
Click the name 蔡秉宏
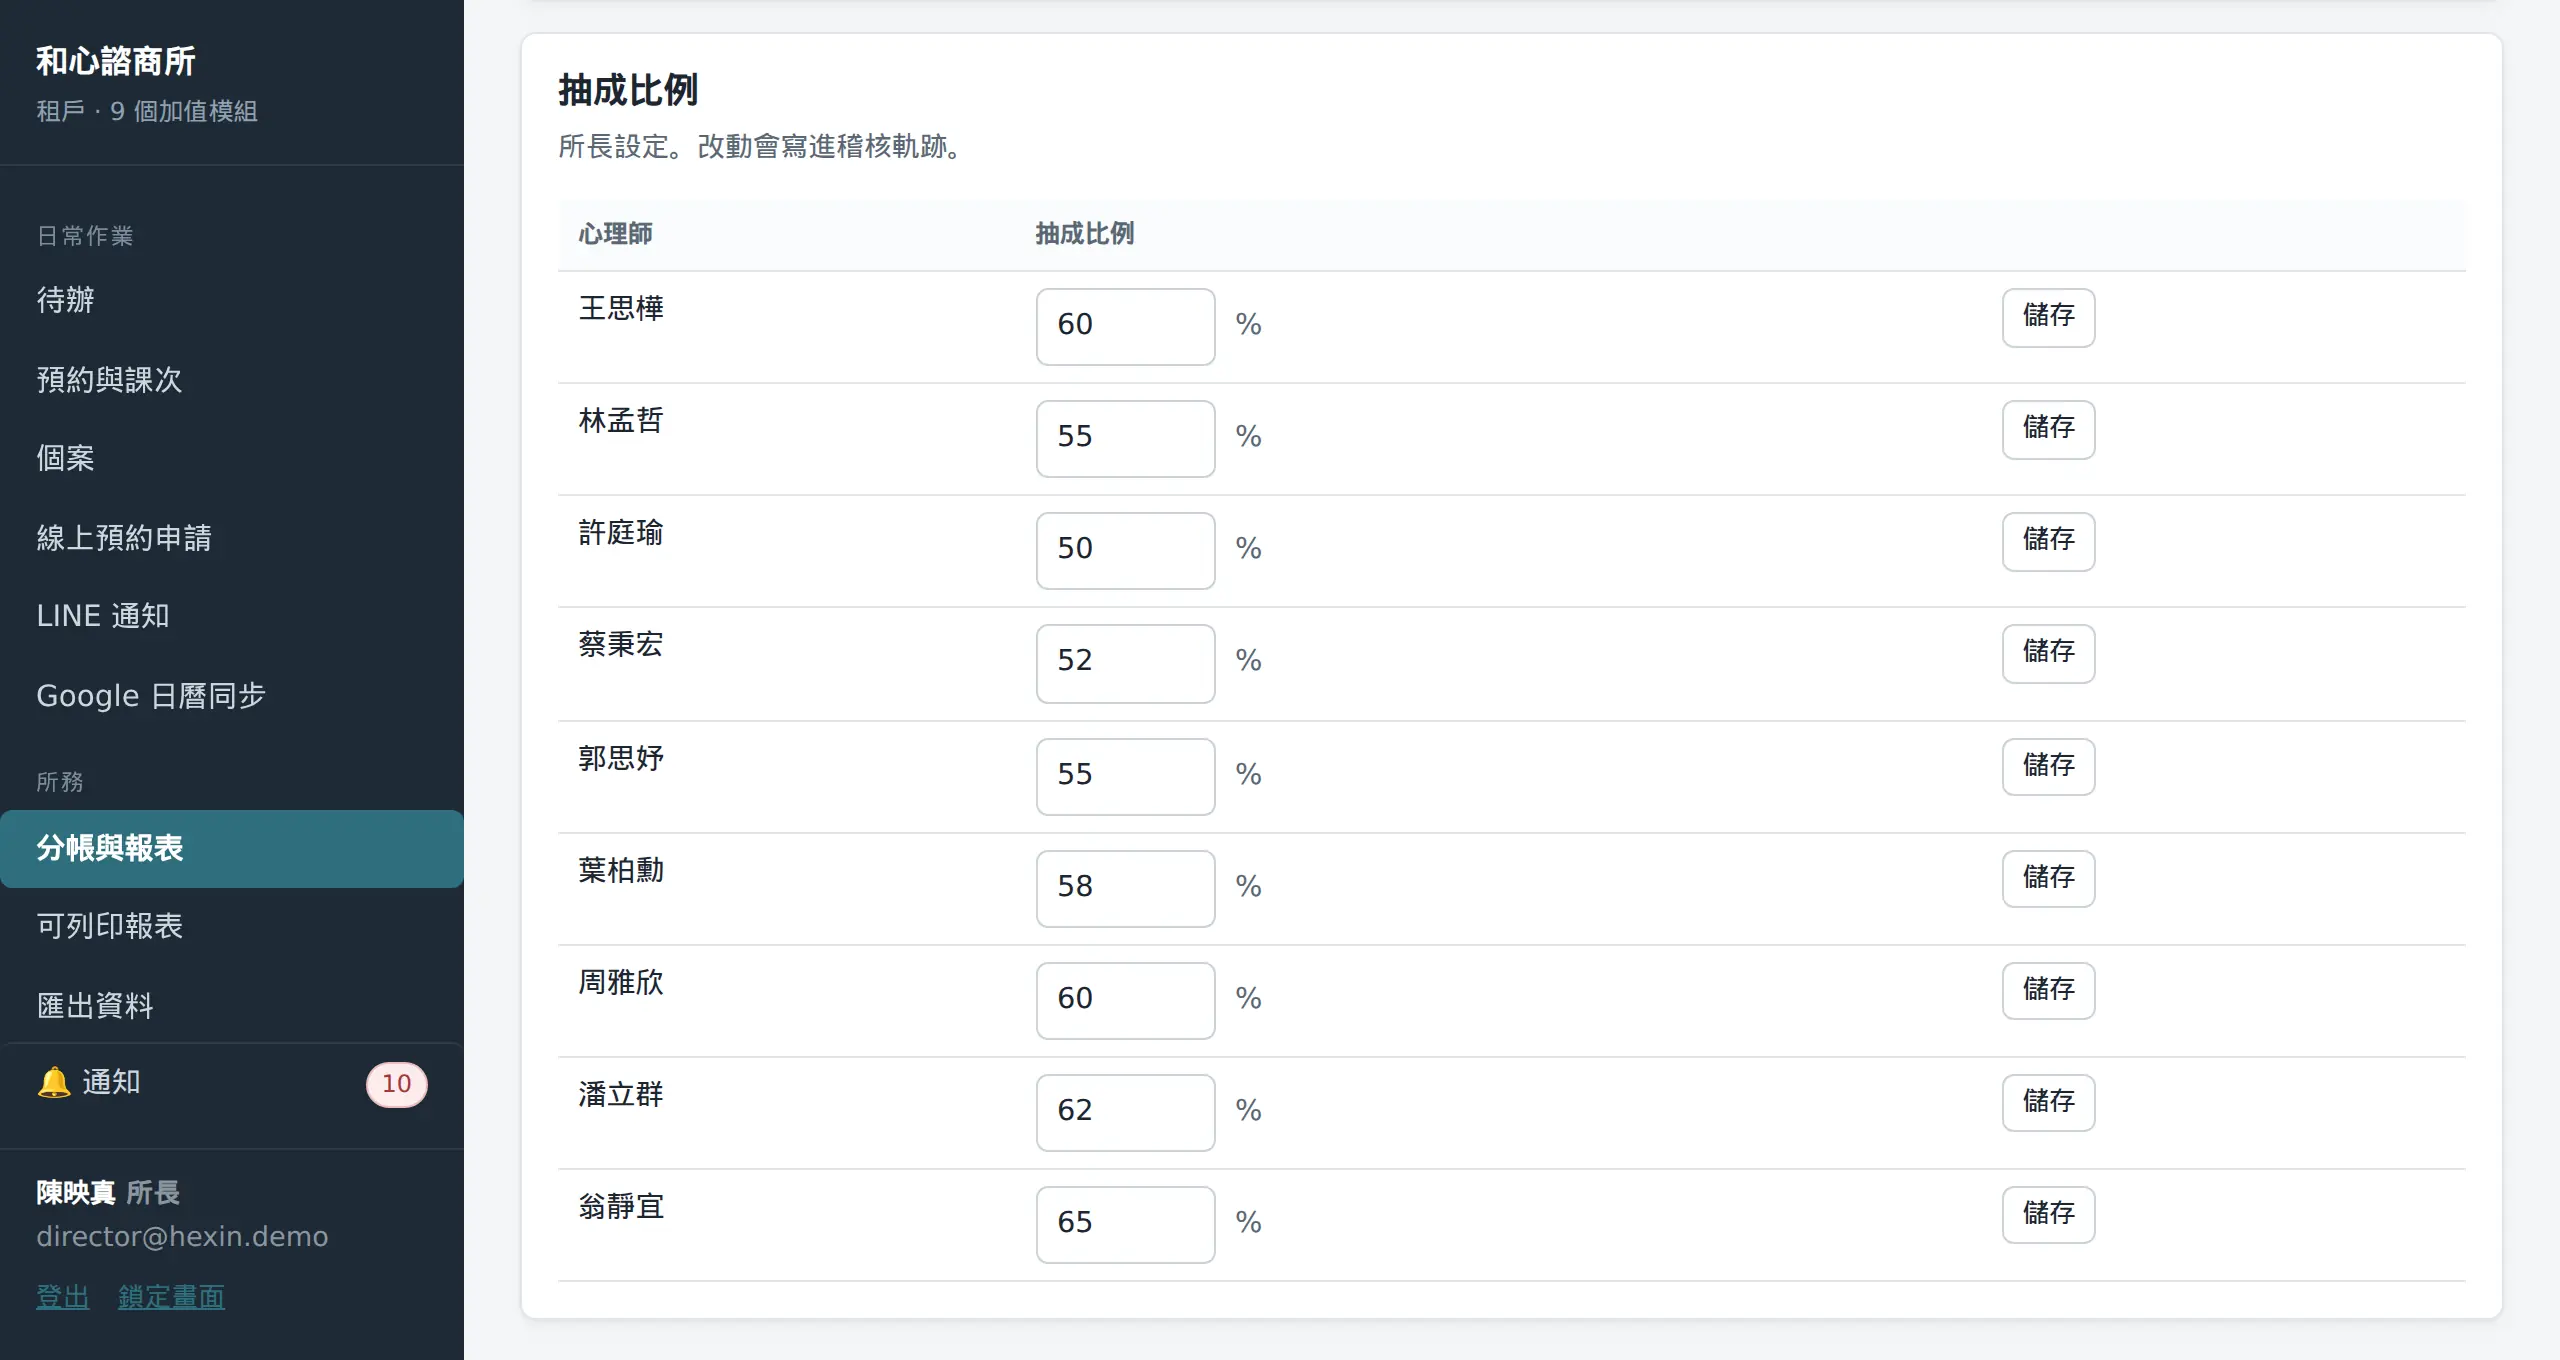coord(621,644)
